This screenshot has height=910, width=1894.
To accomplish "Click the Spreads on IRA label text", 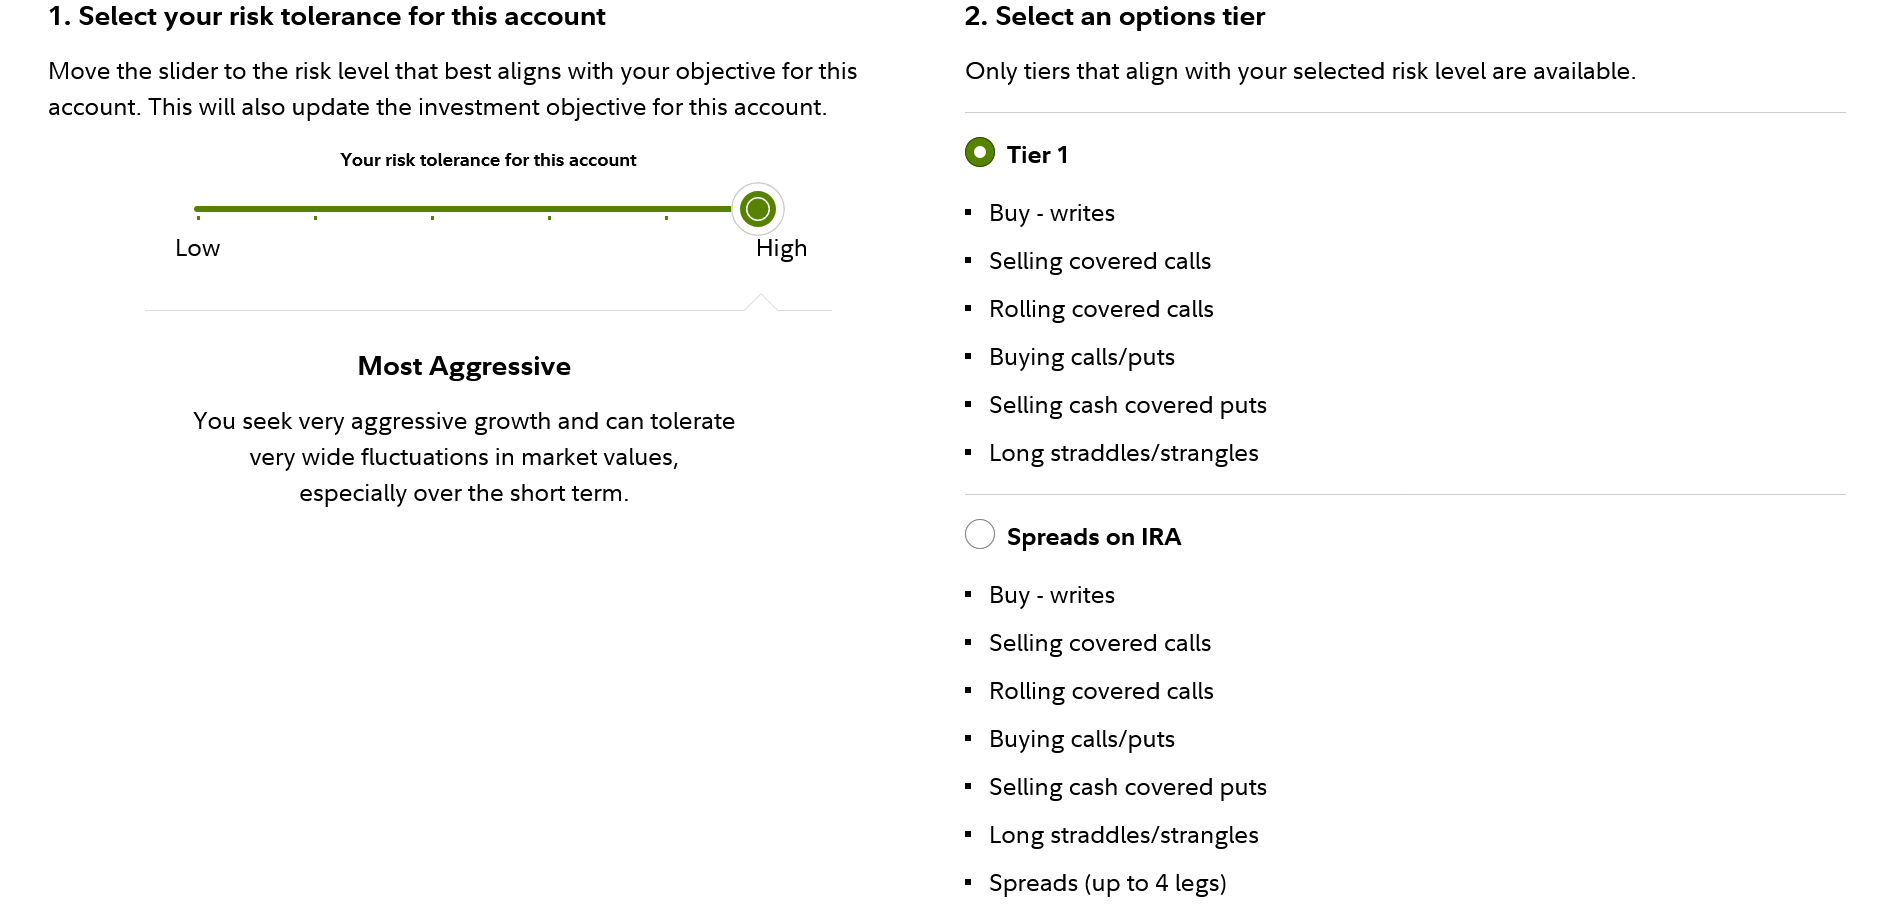I will pyautogui.click(x=1093, y=537).
